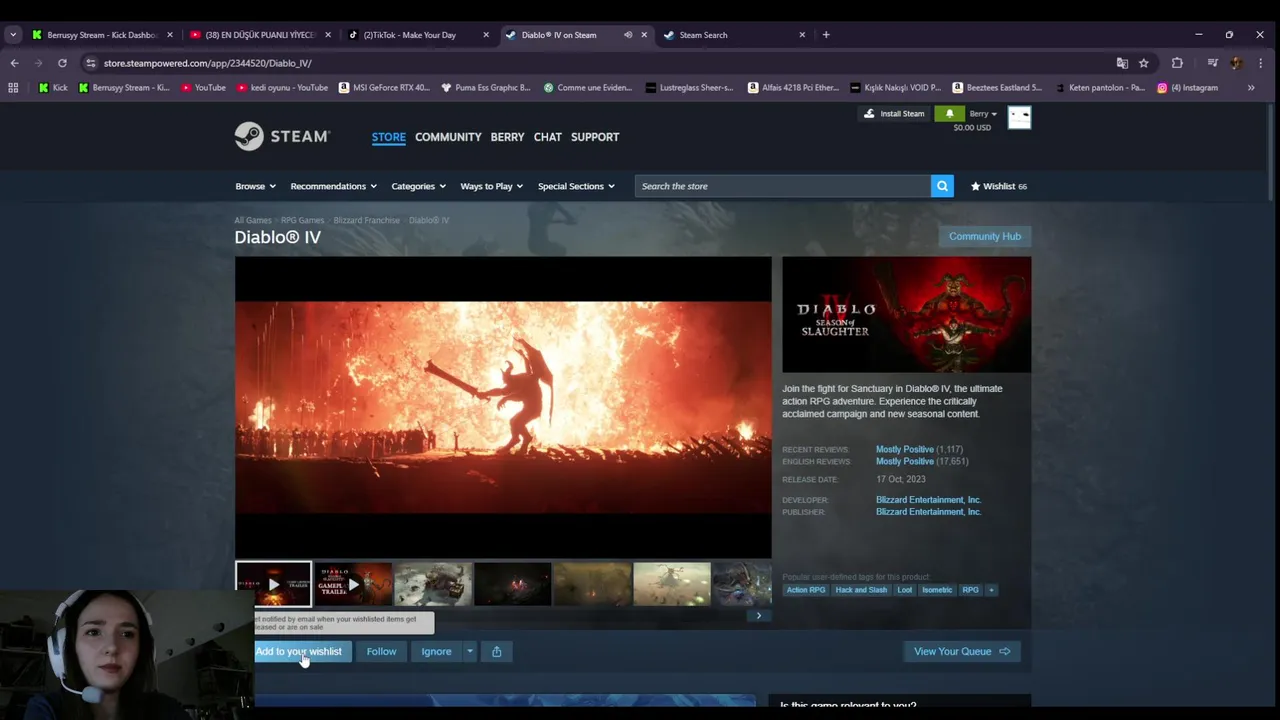Viewport: 1280px width, 720px height.
Task: Open the BERRY profile menu
Action: click(507, 137)
